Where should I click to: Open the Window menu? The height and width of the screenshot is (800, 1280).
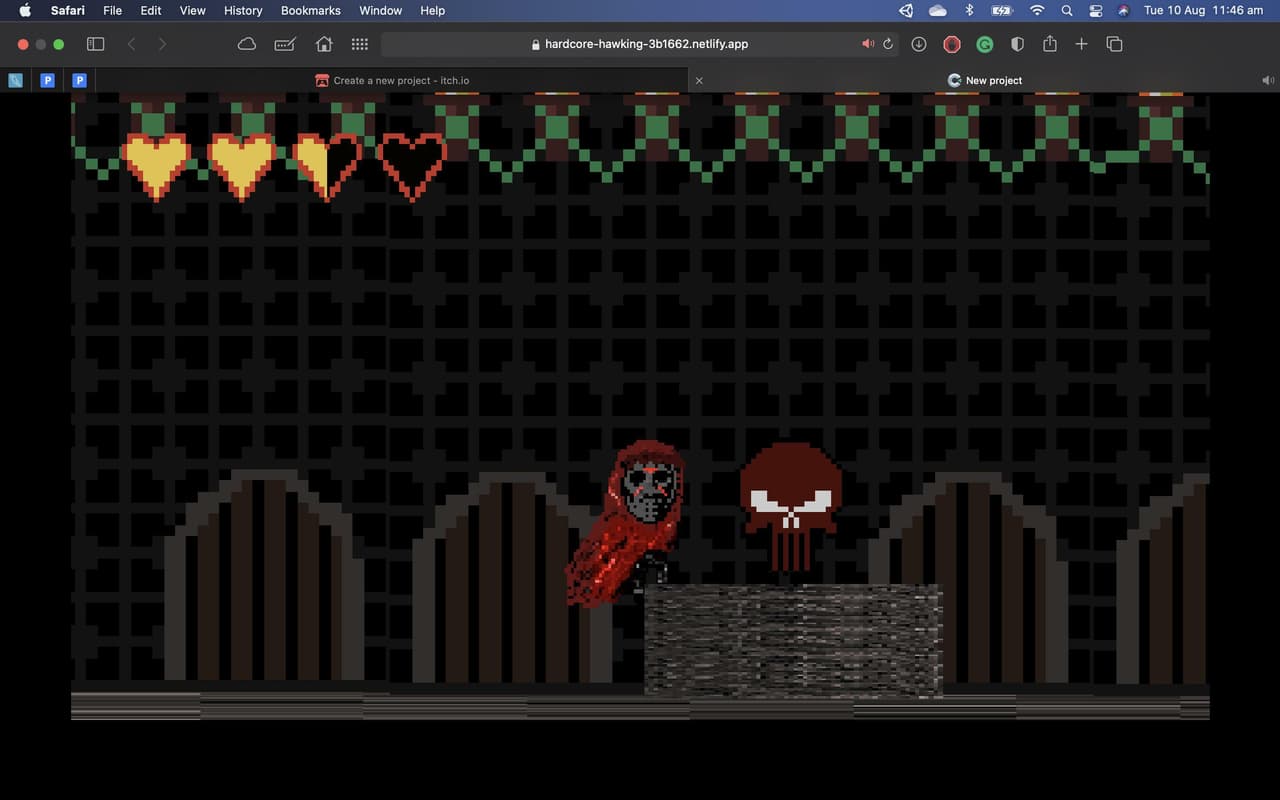(x=380, y=10)
